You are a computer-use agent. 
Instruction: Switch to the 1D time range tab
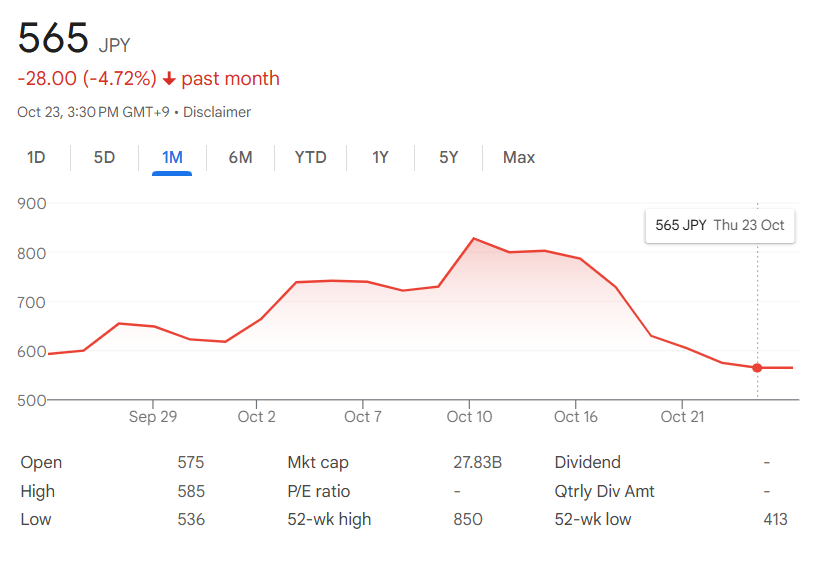(x=36, y=157)
